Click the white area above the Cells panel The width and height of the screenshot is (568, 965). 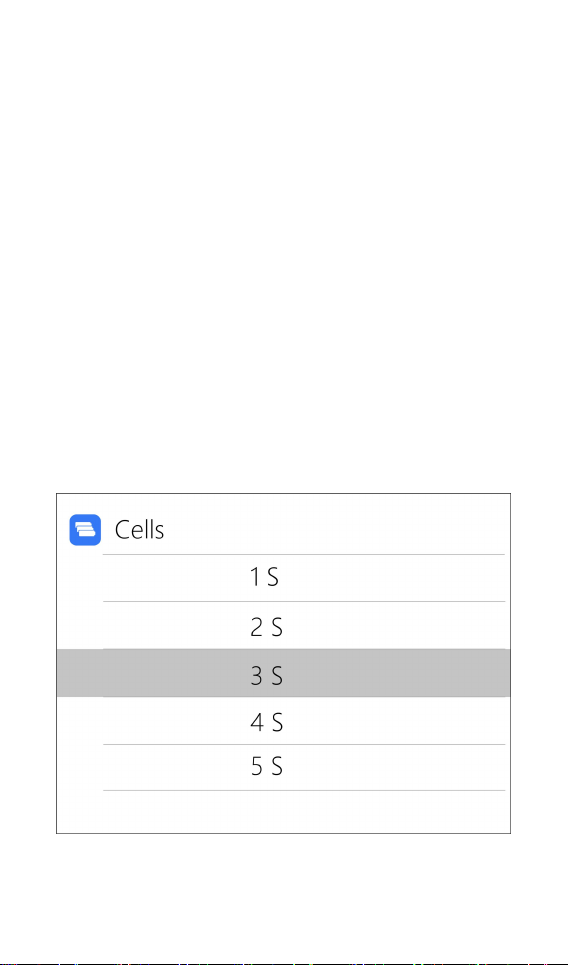[x=284, y=246]
